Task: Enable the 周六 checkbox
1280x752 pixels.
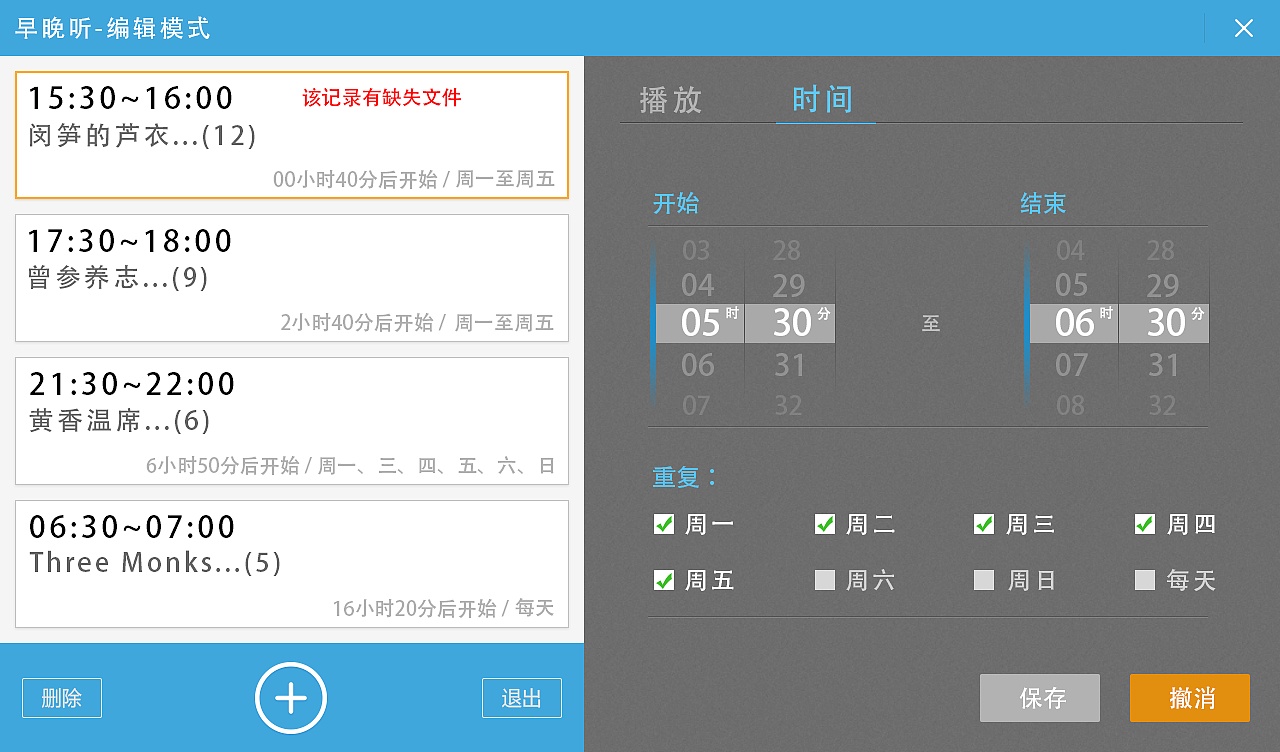Action: coord(824,580)
